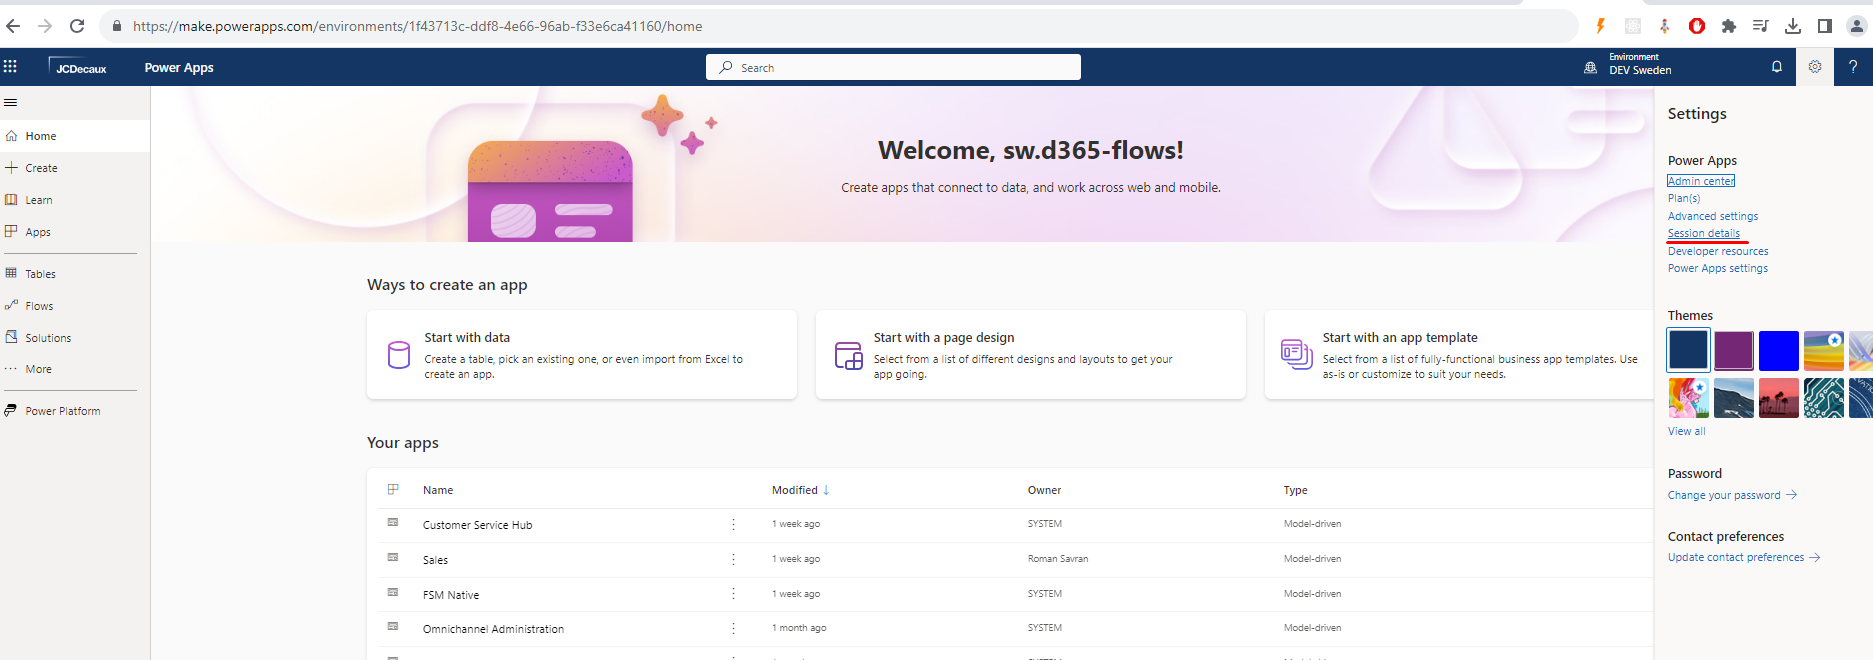Click the Start with an app template icon
1873x660 pixels.
pos(1297,354)
